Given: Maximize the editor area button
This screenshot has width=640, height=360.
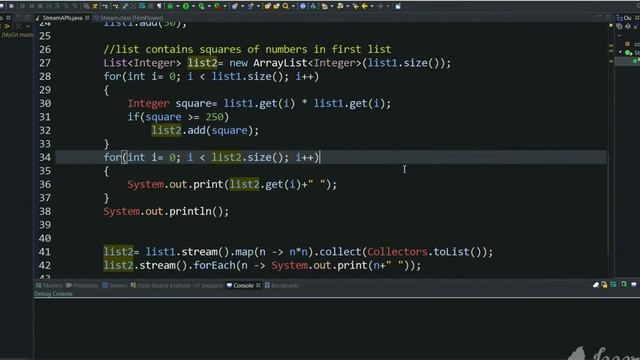Looking at the screenshot, I should coord(608,17).
